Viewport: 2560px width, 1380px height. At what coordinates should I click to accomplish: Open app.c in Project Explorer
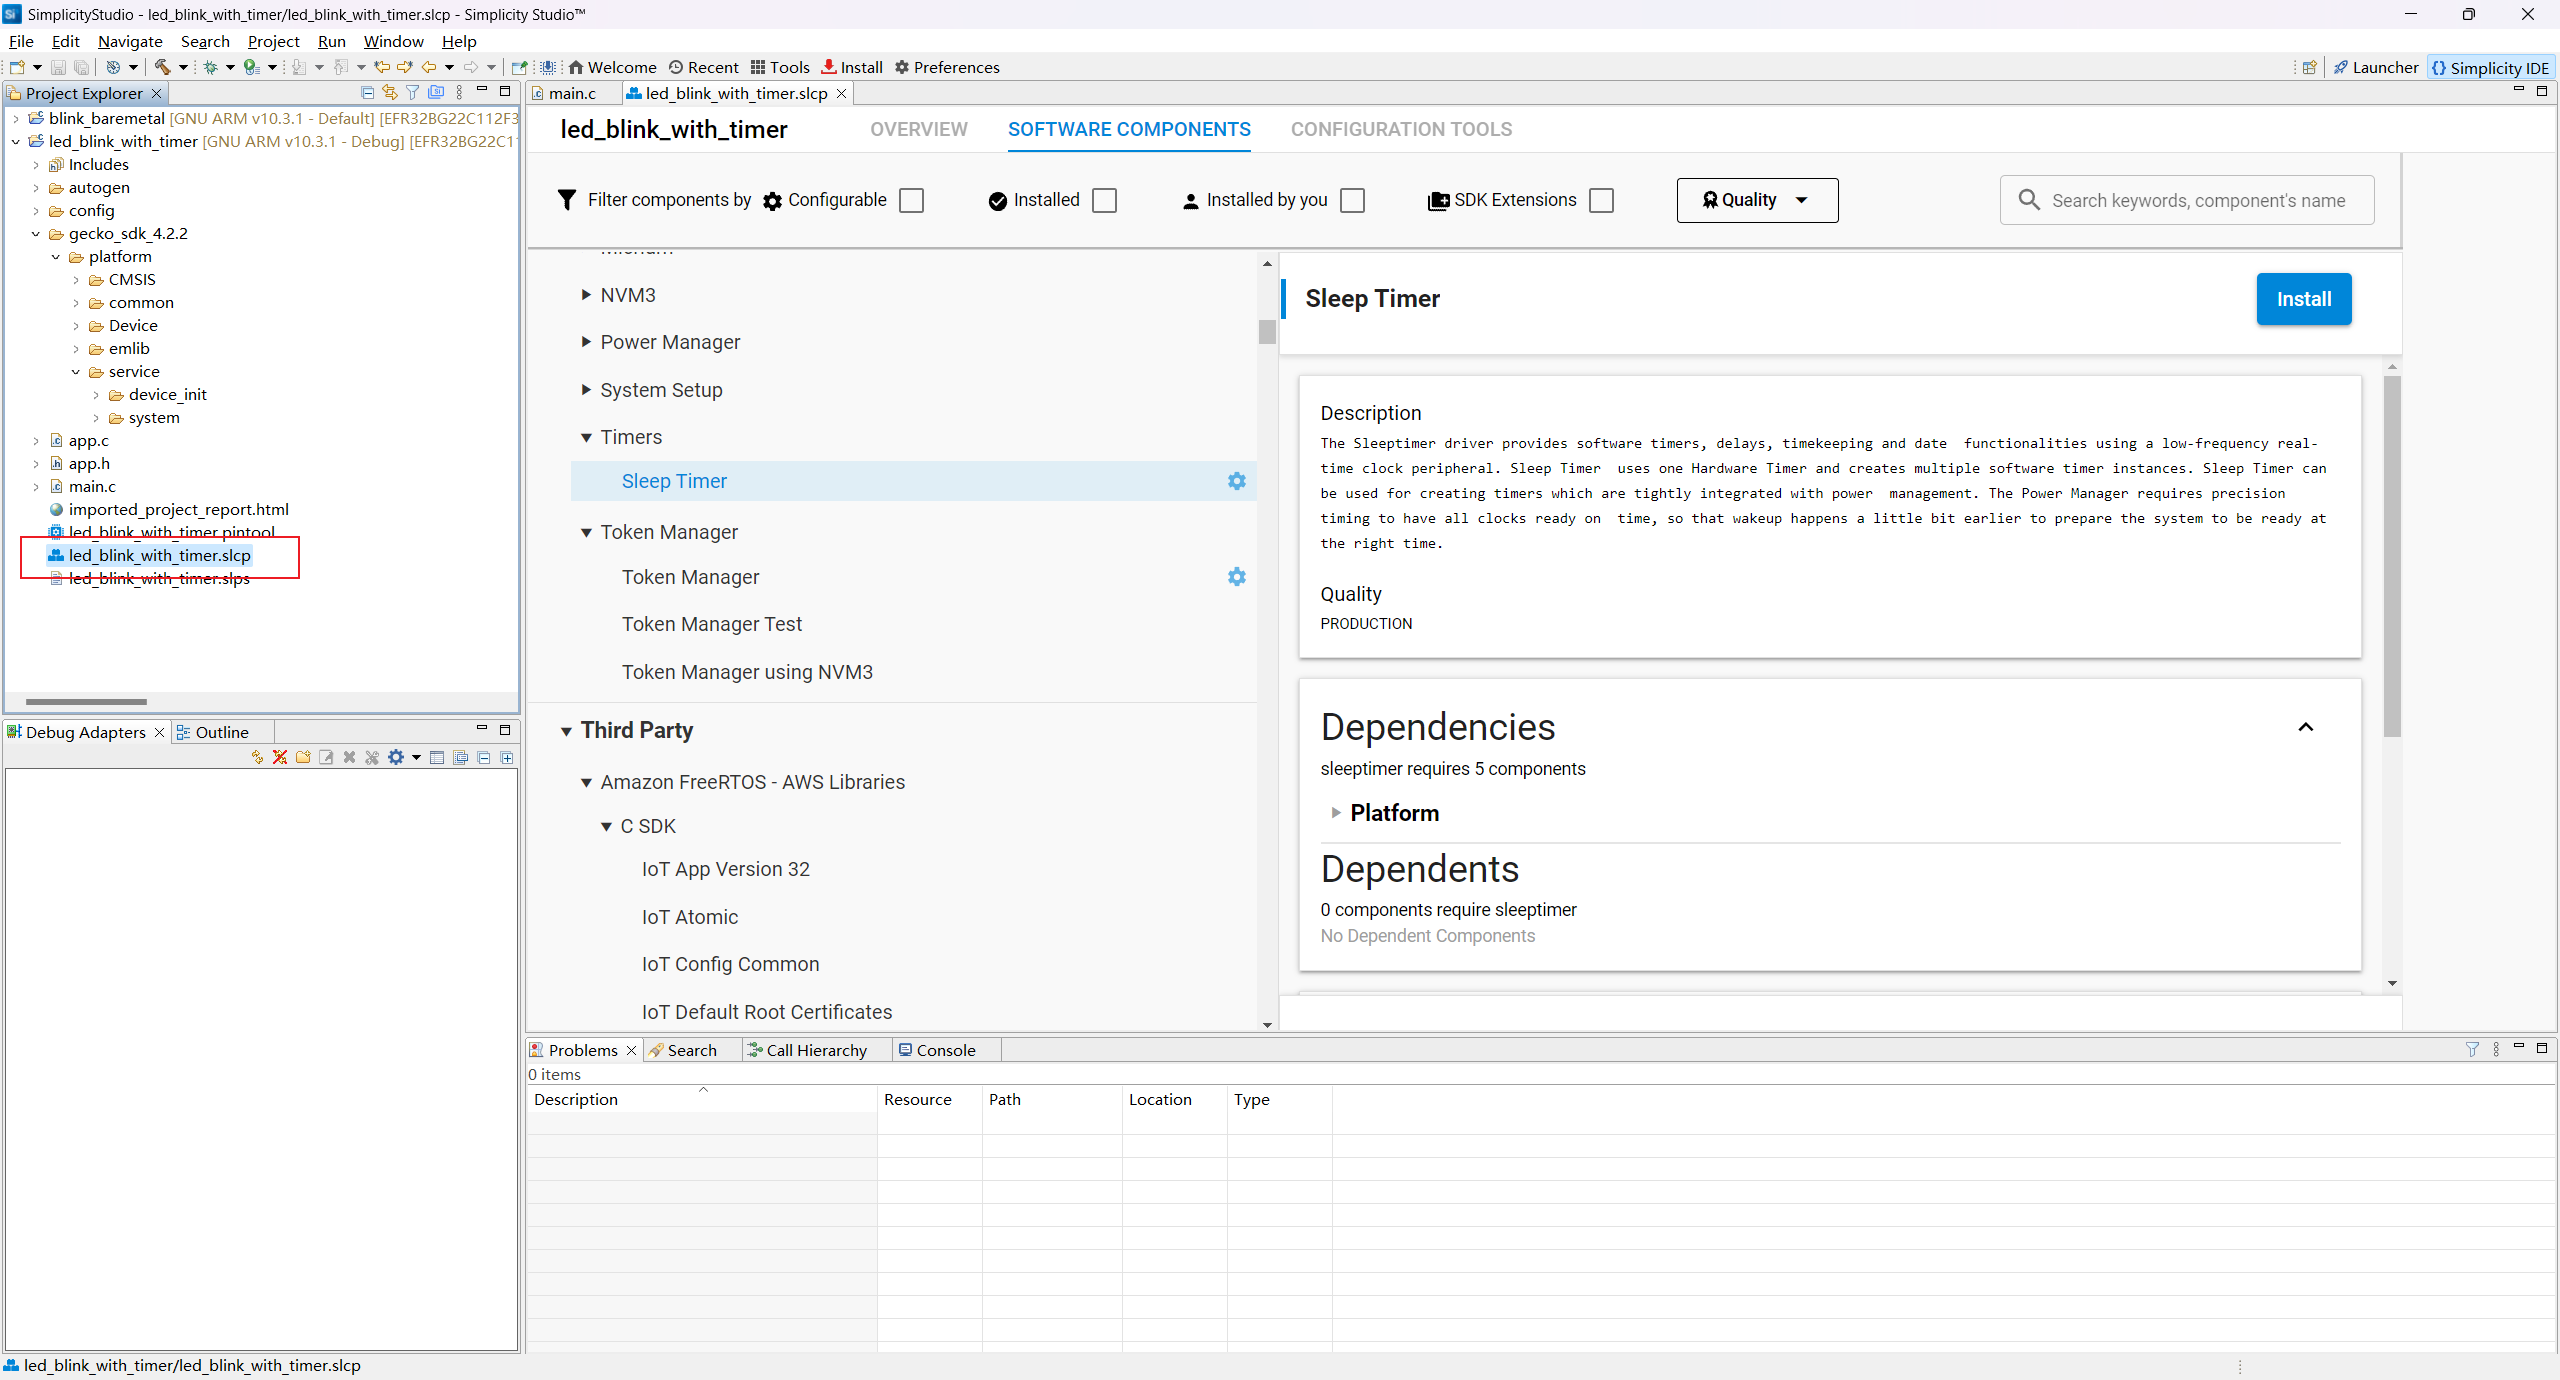(89, 441)
